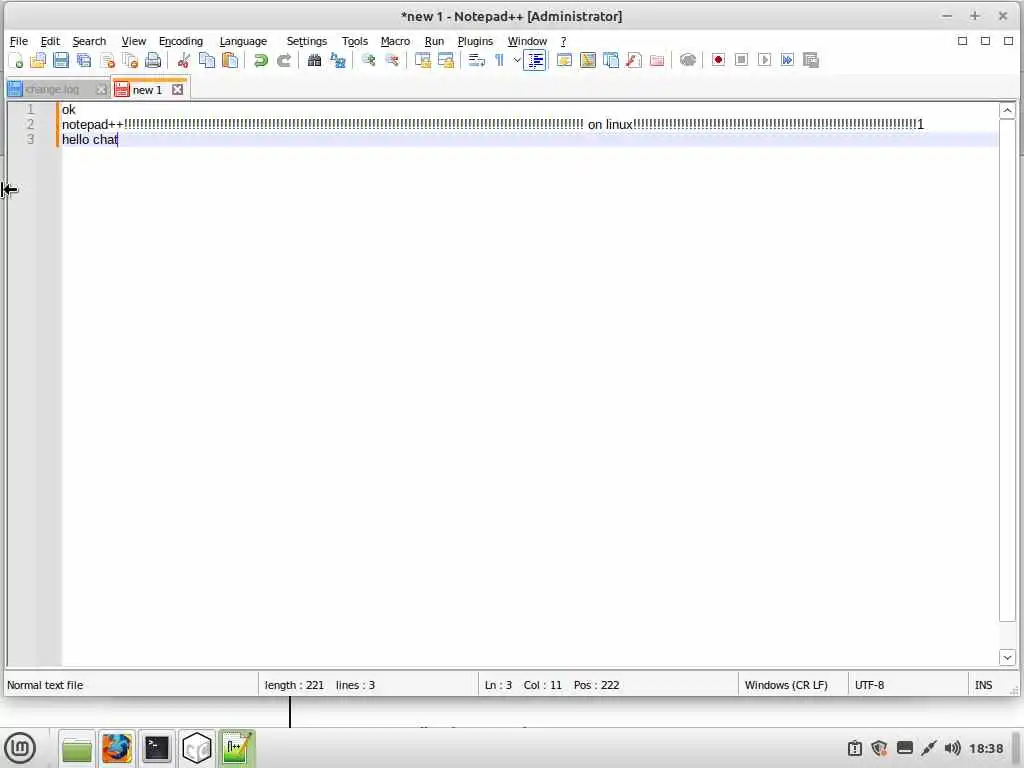Viewport: 1024px width, 768px height.
Task: Show the Document Map panel icon
Action: 588,61
